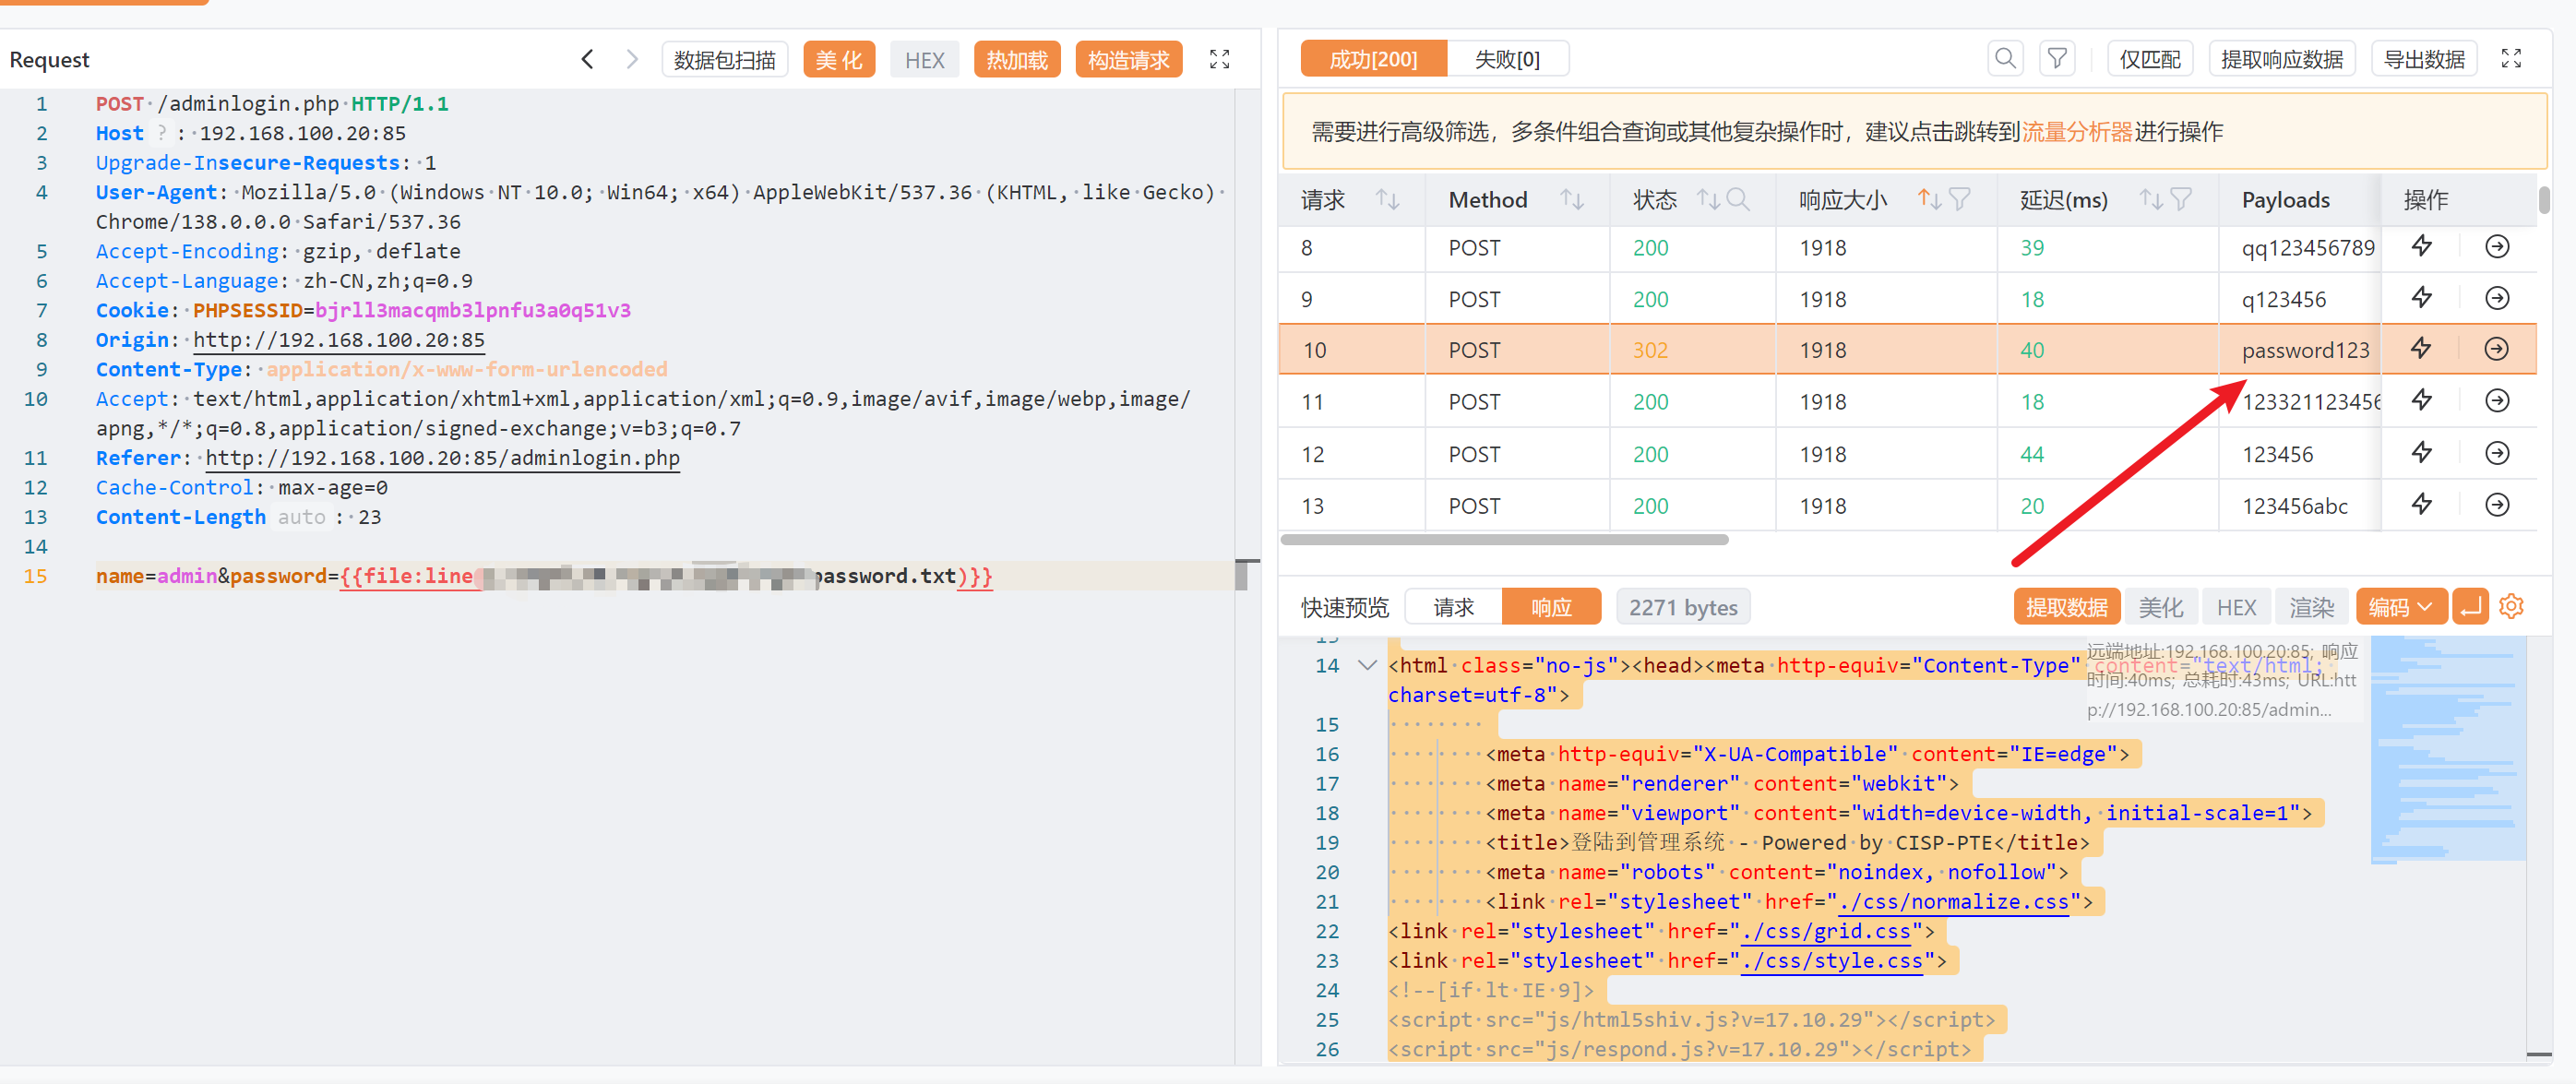Click lightning icon on password123 row
2576x1084 pixels.
[2421, 349]
